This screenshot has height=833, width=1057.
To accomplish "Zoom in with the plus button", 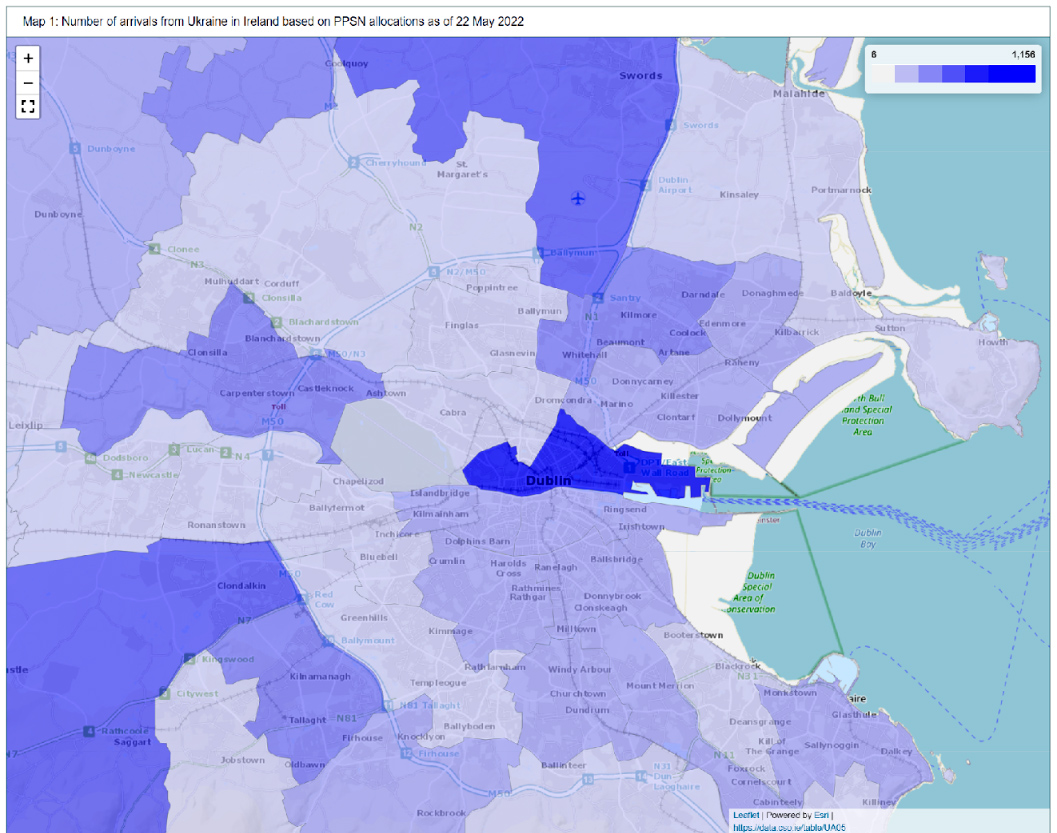I will tap(28, 59).
